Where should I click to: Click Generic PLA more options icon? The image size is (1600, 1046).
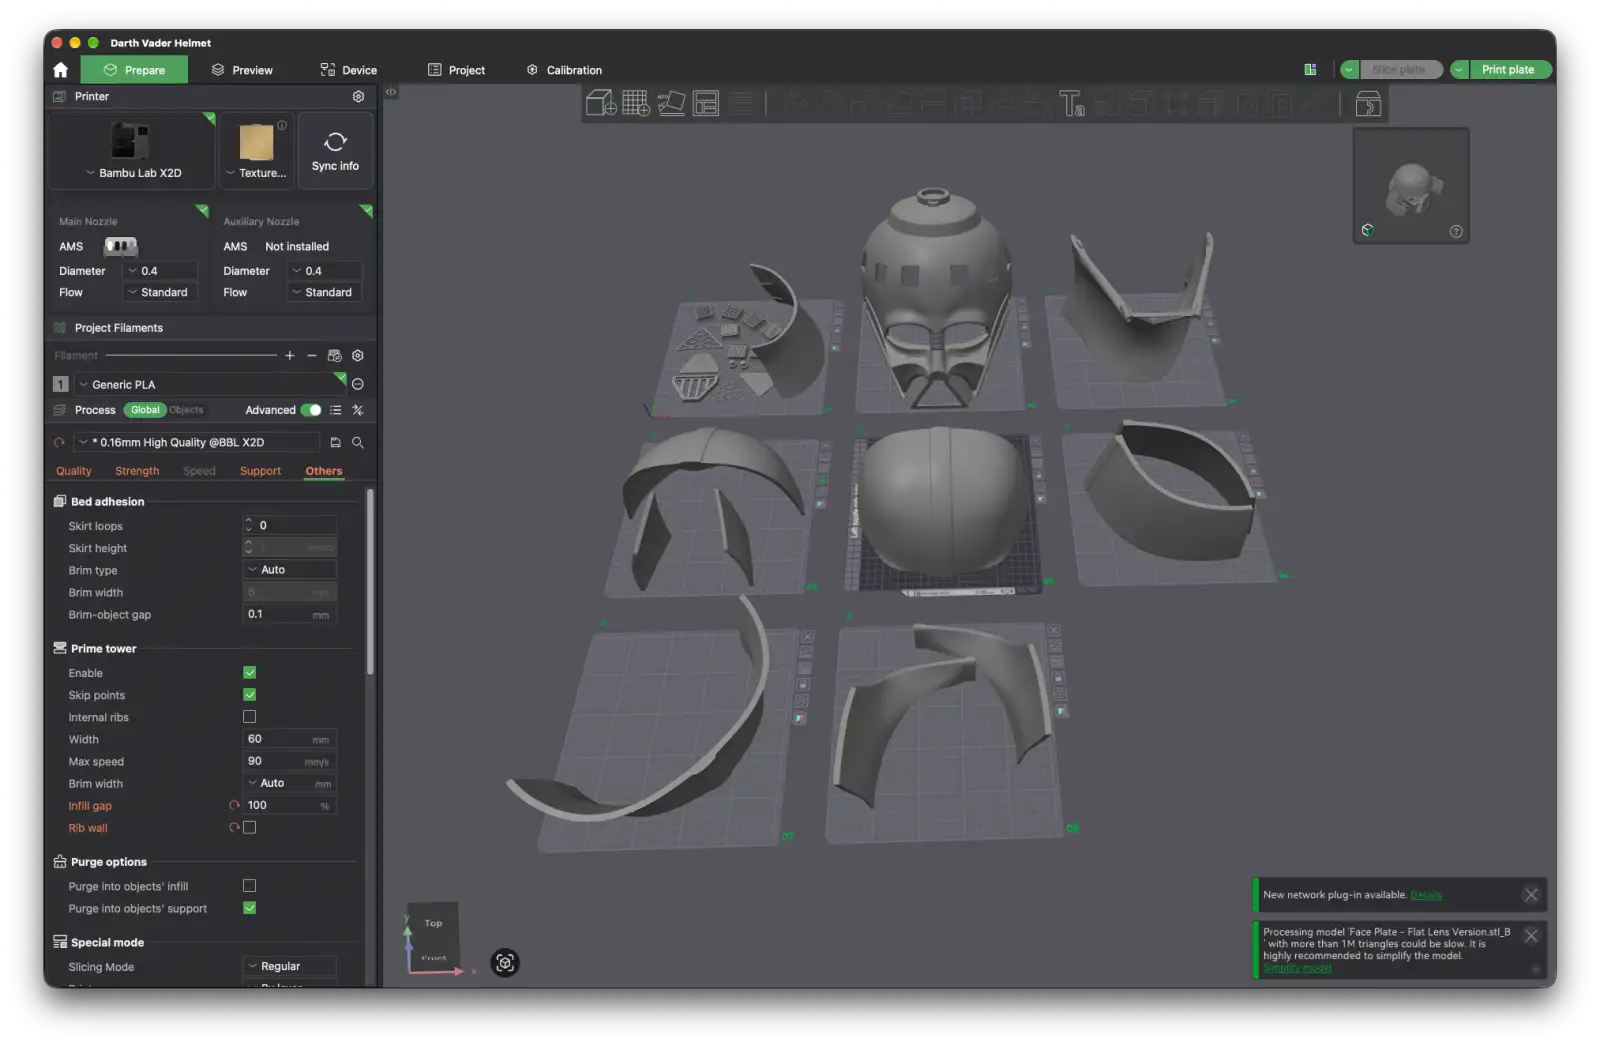[358, 384]
